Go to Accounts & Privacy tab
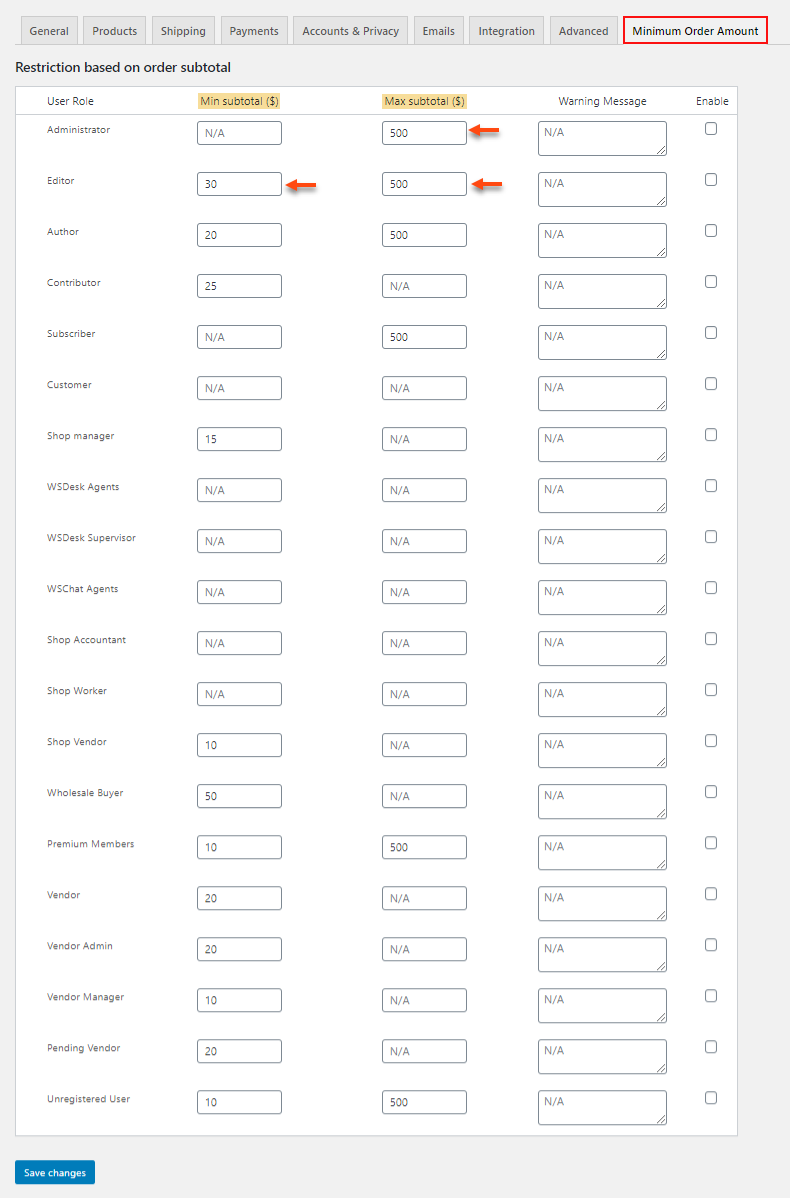 [351, 31]
